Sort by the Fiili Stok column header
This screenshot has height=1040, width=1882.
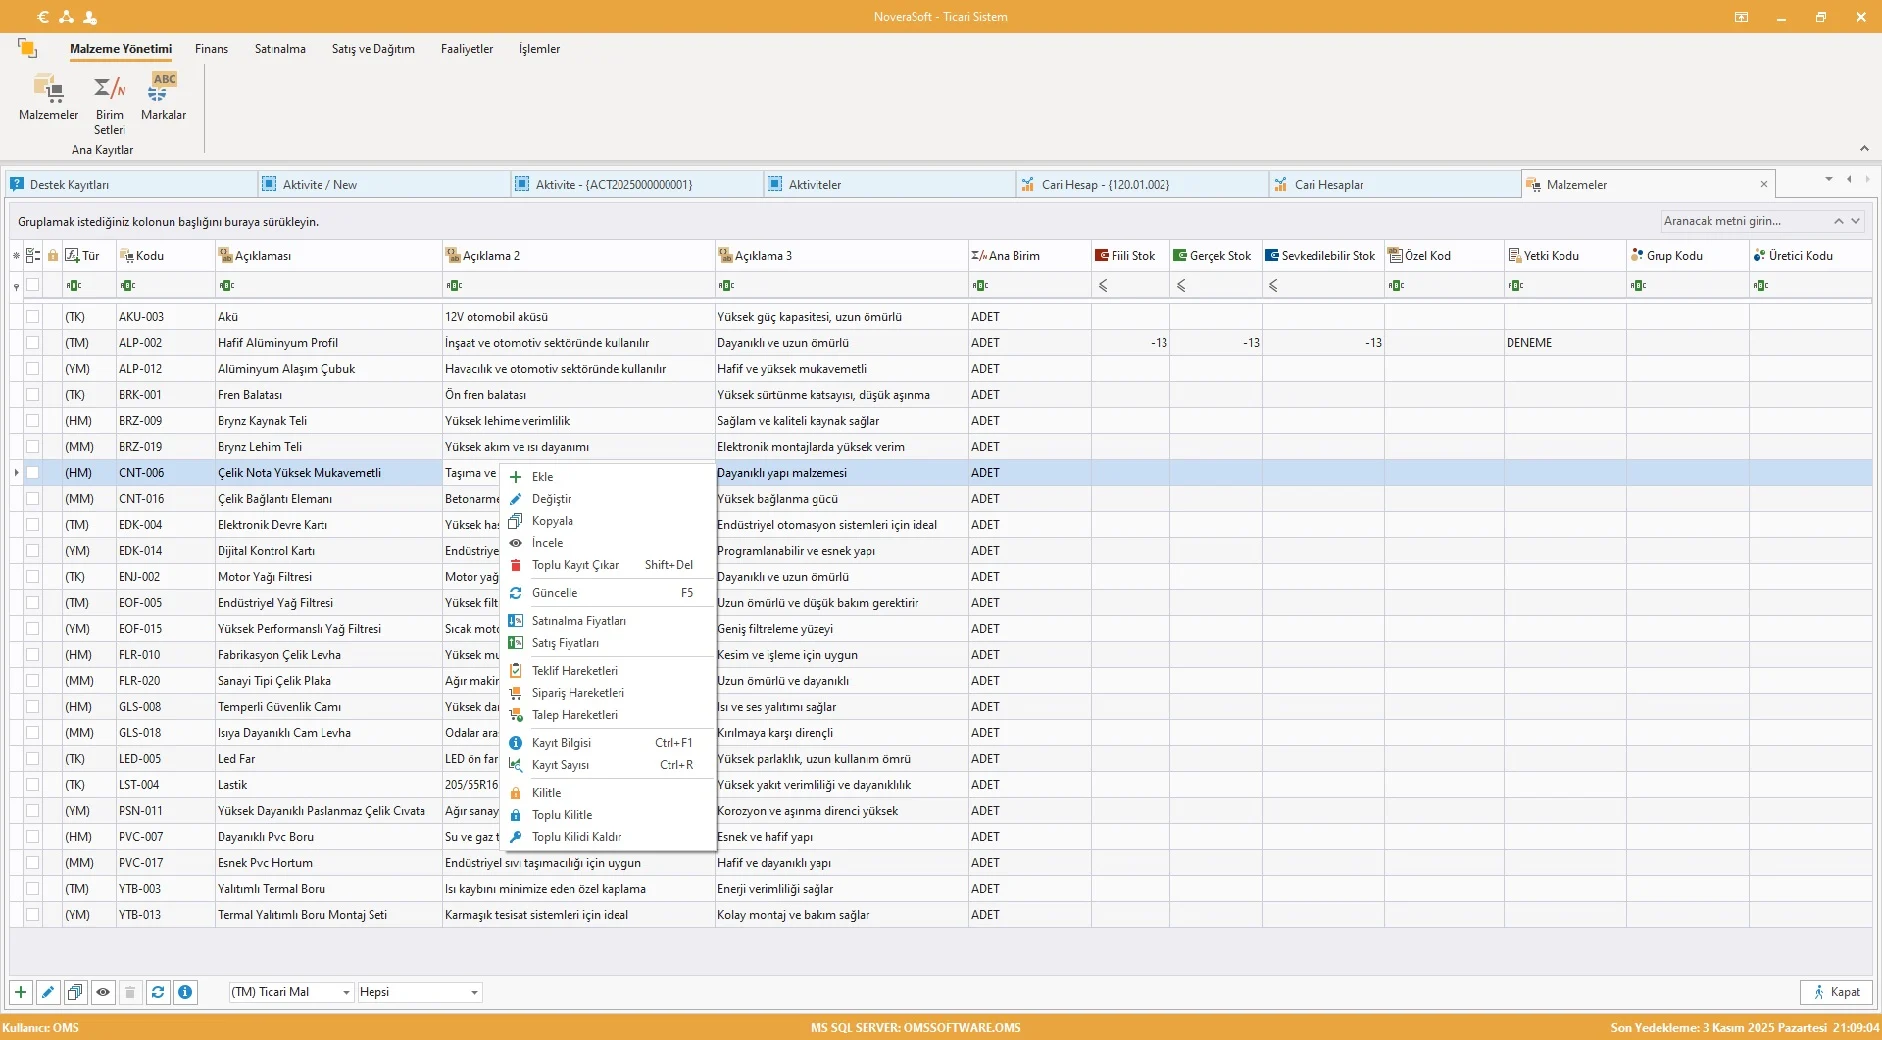pyautogui.click(x=1132, y=256)
